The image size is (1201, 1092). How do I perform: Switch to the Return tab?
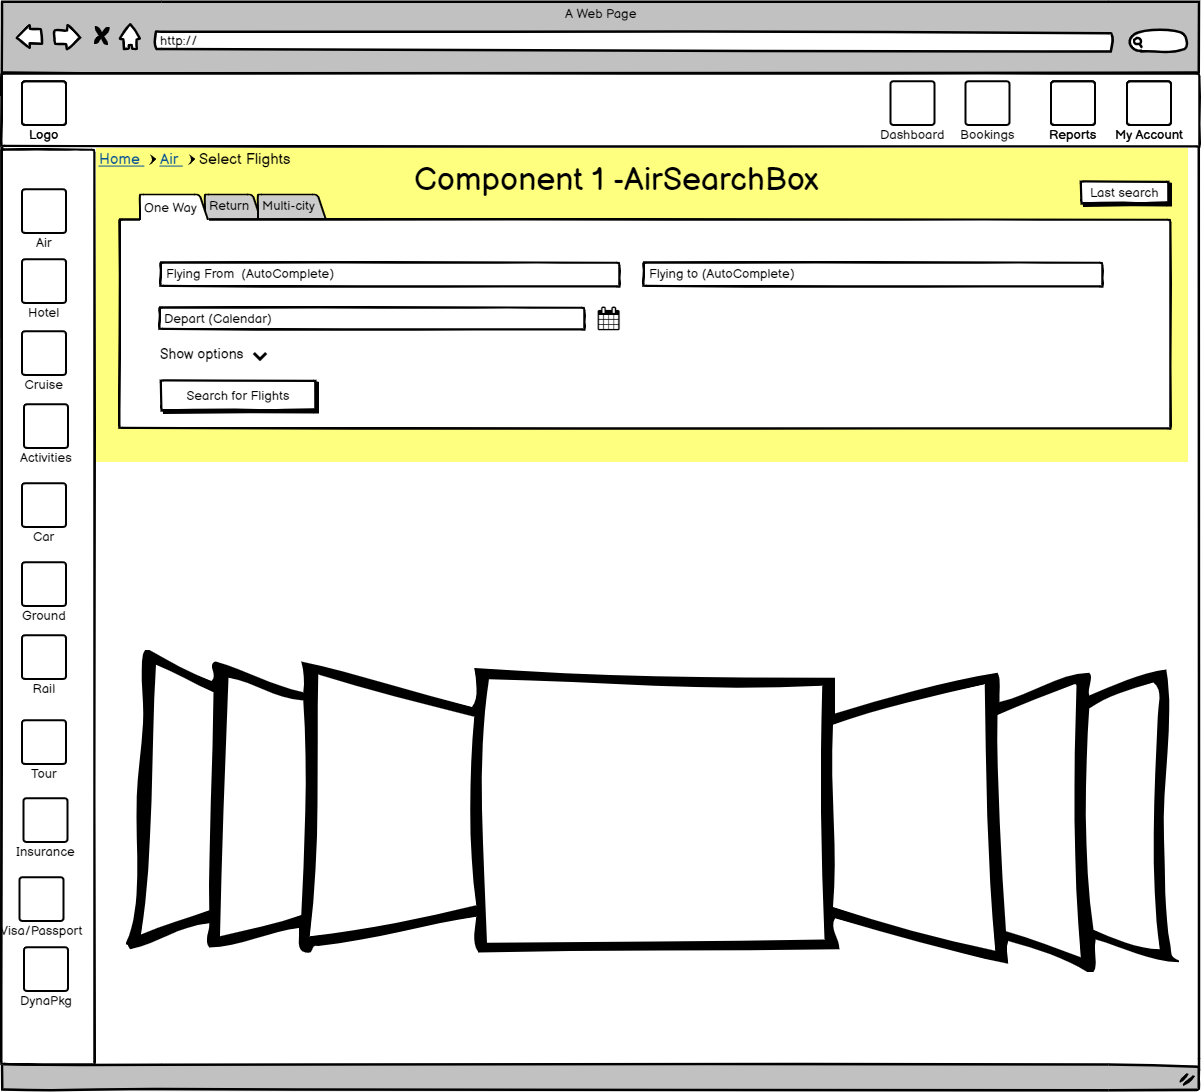pos(229,206)
